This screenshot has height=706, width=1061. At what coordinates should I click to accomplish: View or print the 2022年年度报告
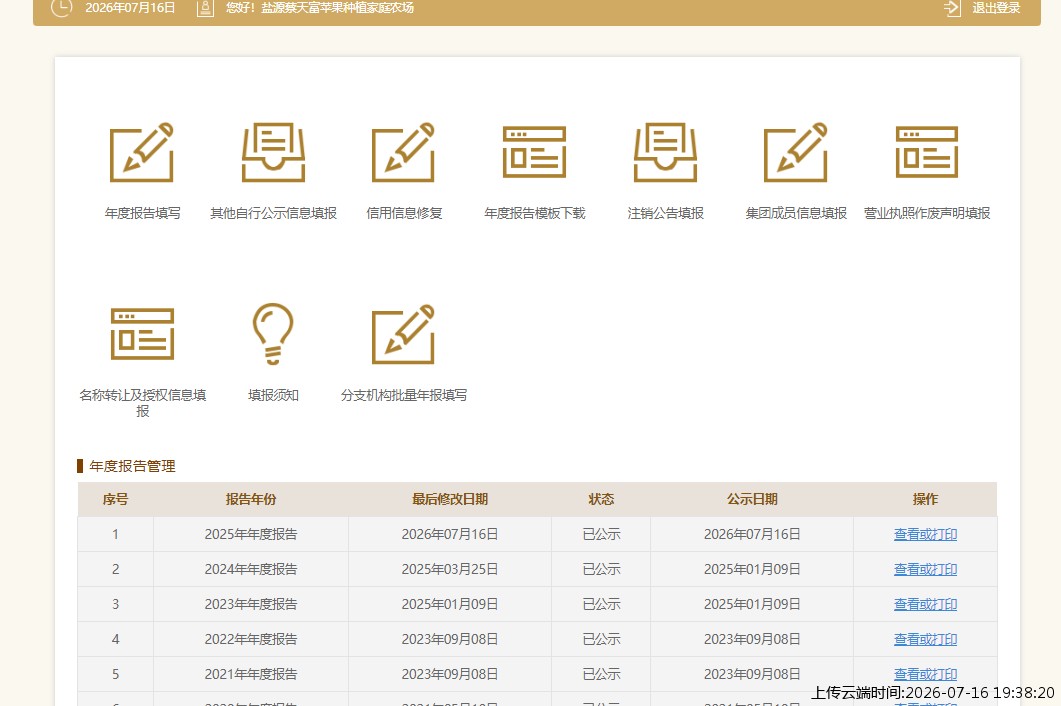tap(925, 639)
